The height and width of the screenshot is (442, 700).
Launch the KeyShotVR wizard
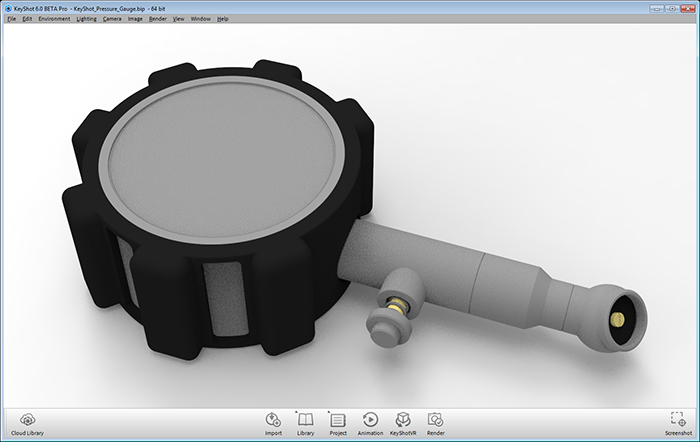403,422
